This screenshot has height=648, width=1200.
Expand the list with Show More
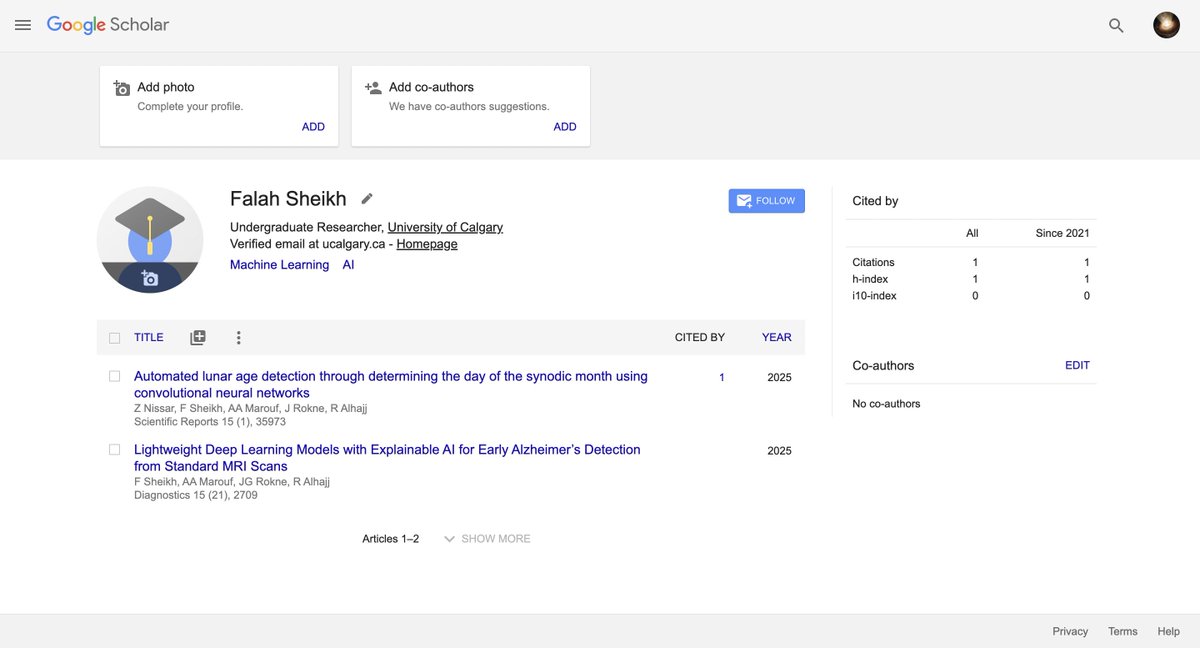pyautogui.click(x=487, y=539)
